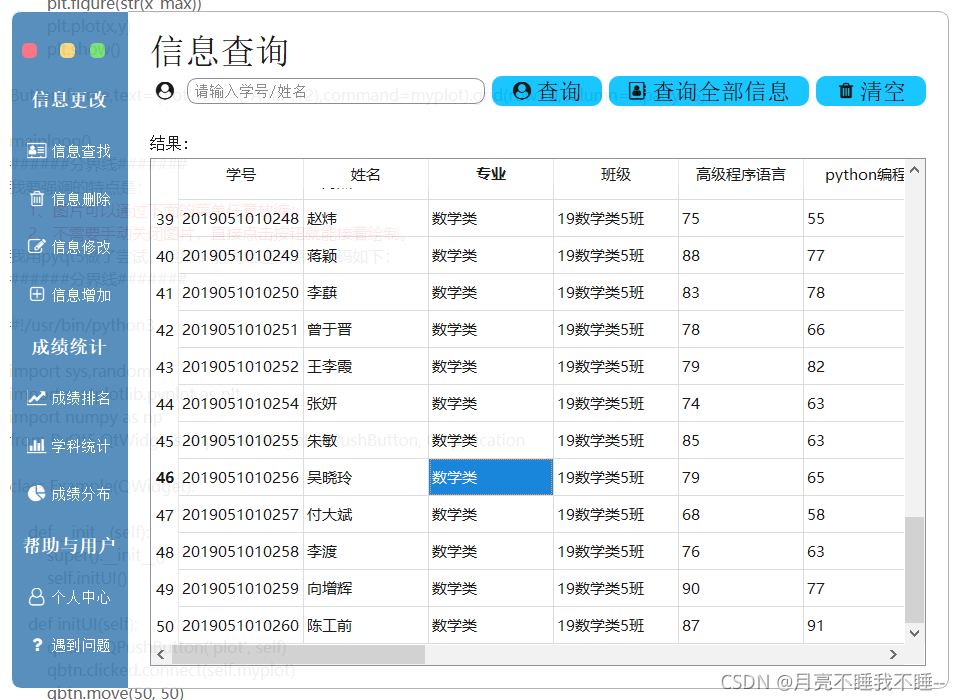The image size is (960, 700).
Task: Click name cell 曾于晋
Action: pos(366,329)
